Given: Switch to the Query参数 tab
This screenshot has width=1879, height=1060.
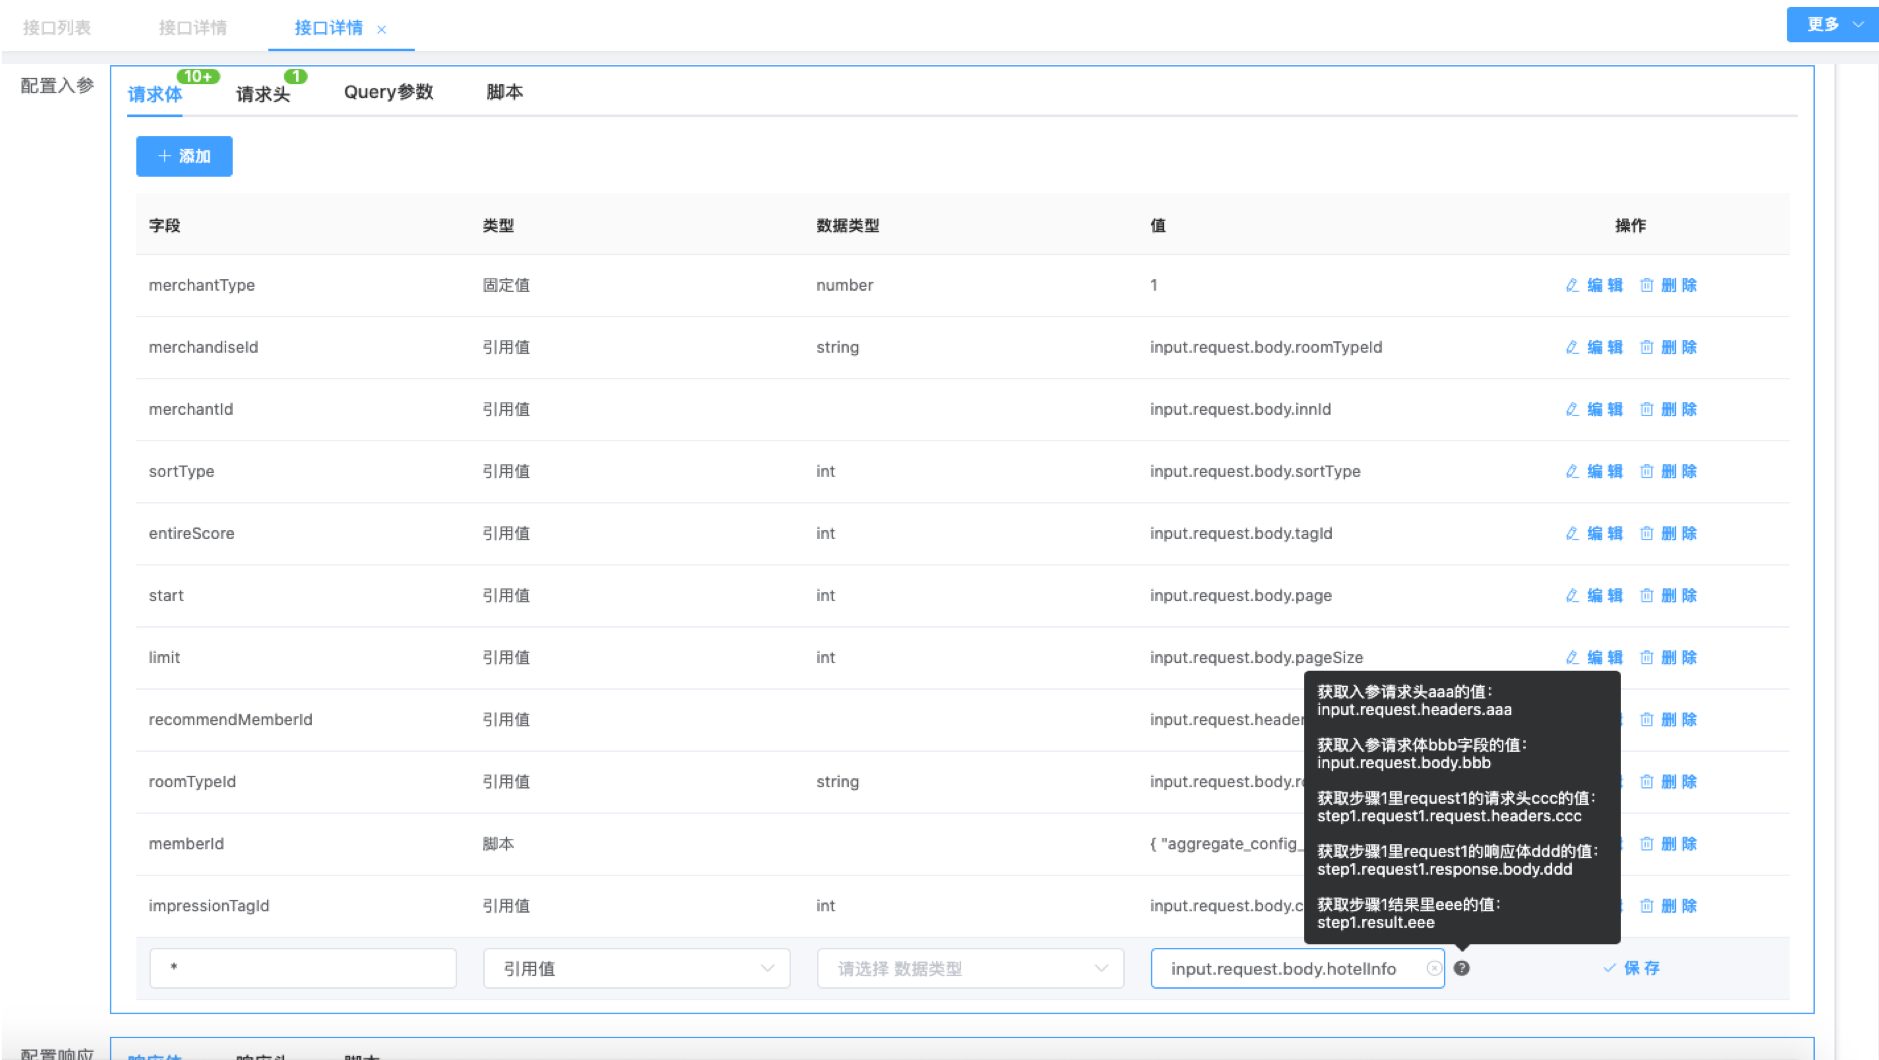Looking at the screenshot, I should click(388, 92).
